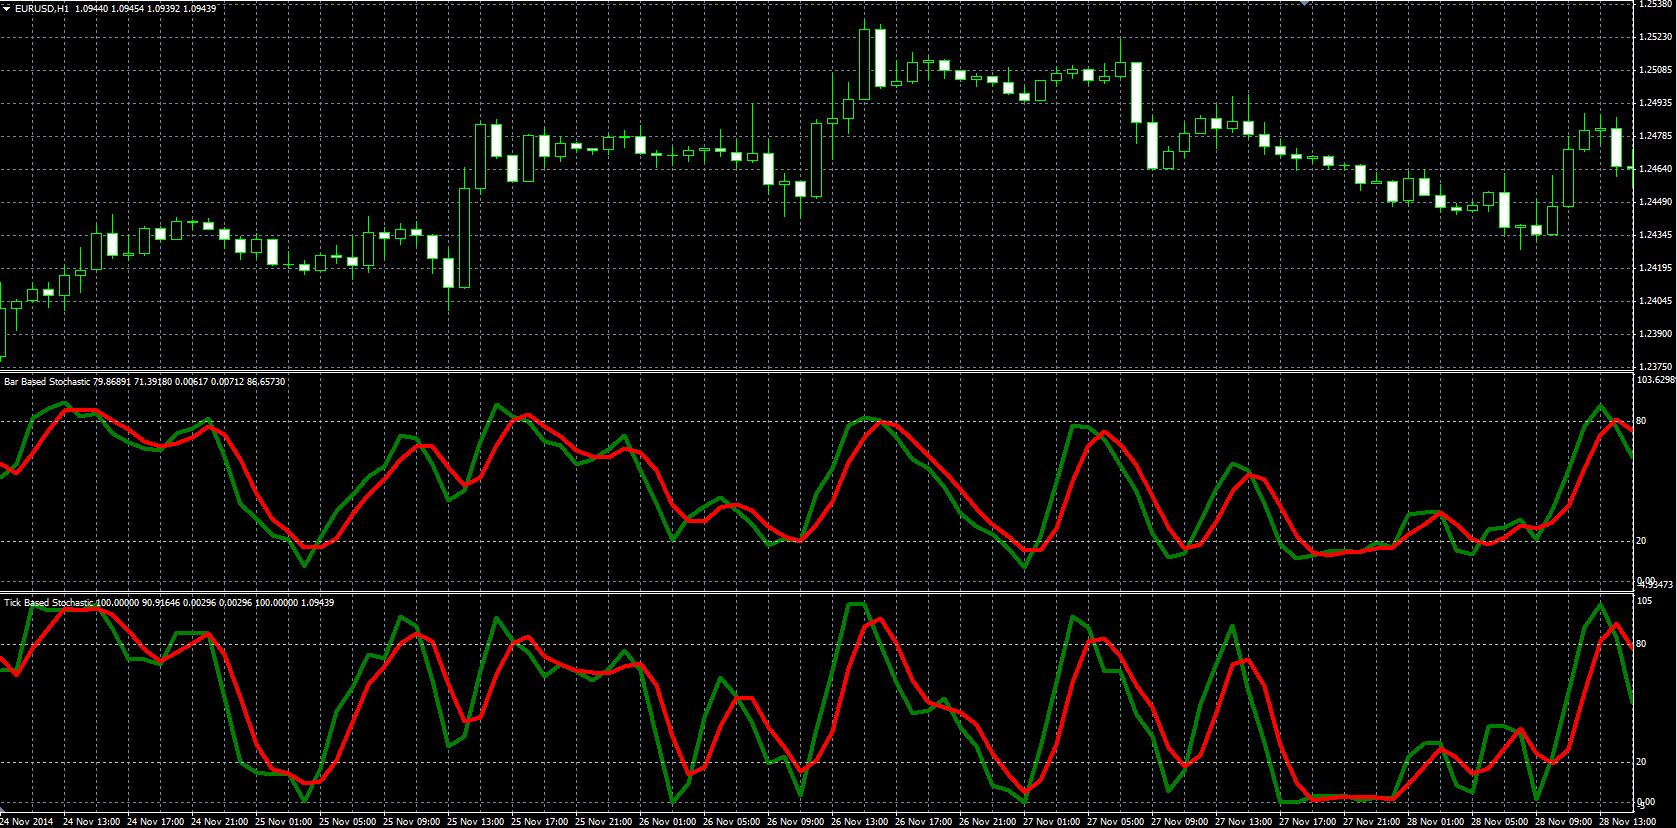Click price label 1.23900 on the scale

1655,334
